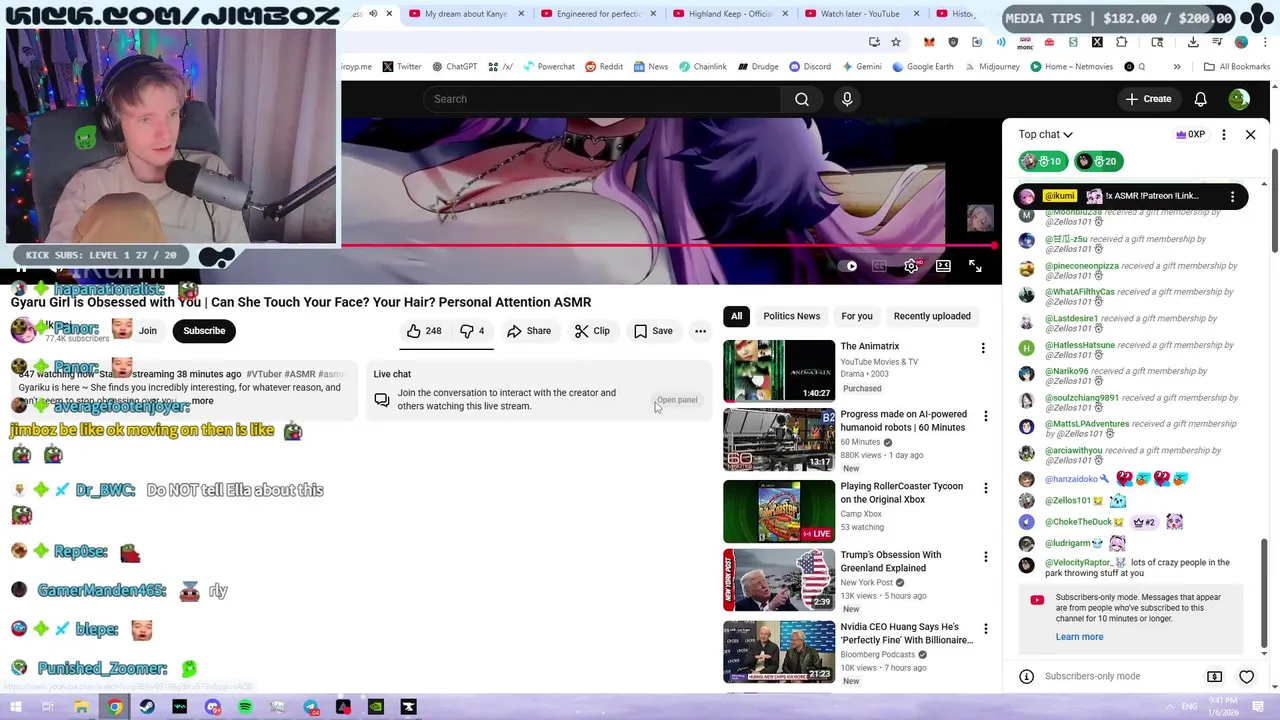1280x720 pixels.
Task: Open Super Chat dollar icon in chat
Action: [x=1214, y=677]
